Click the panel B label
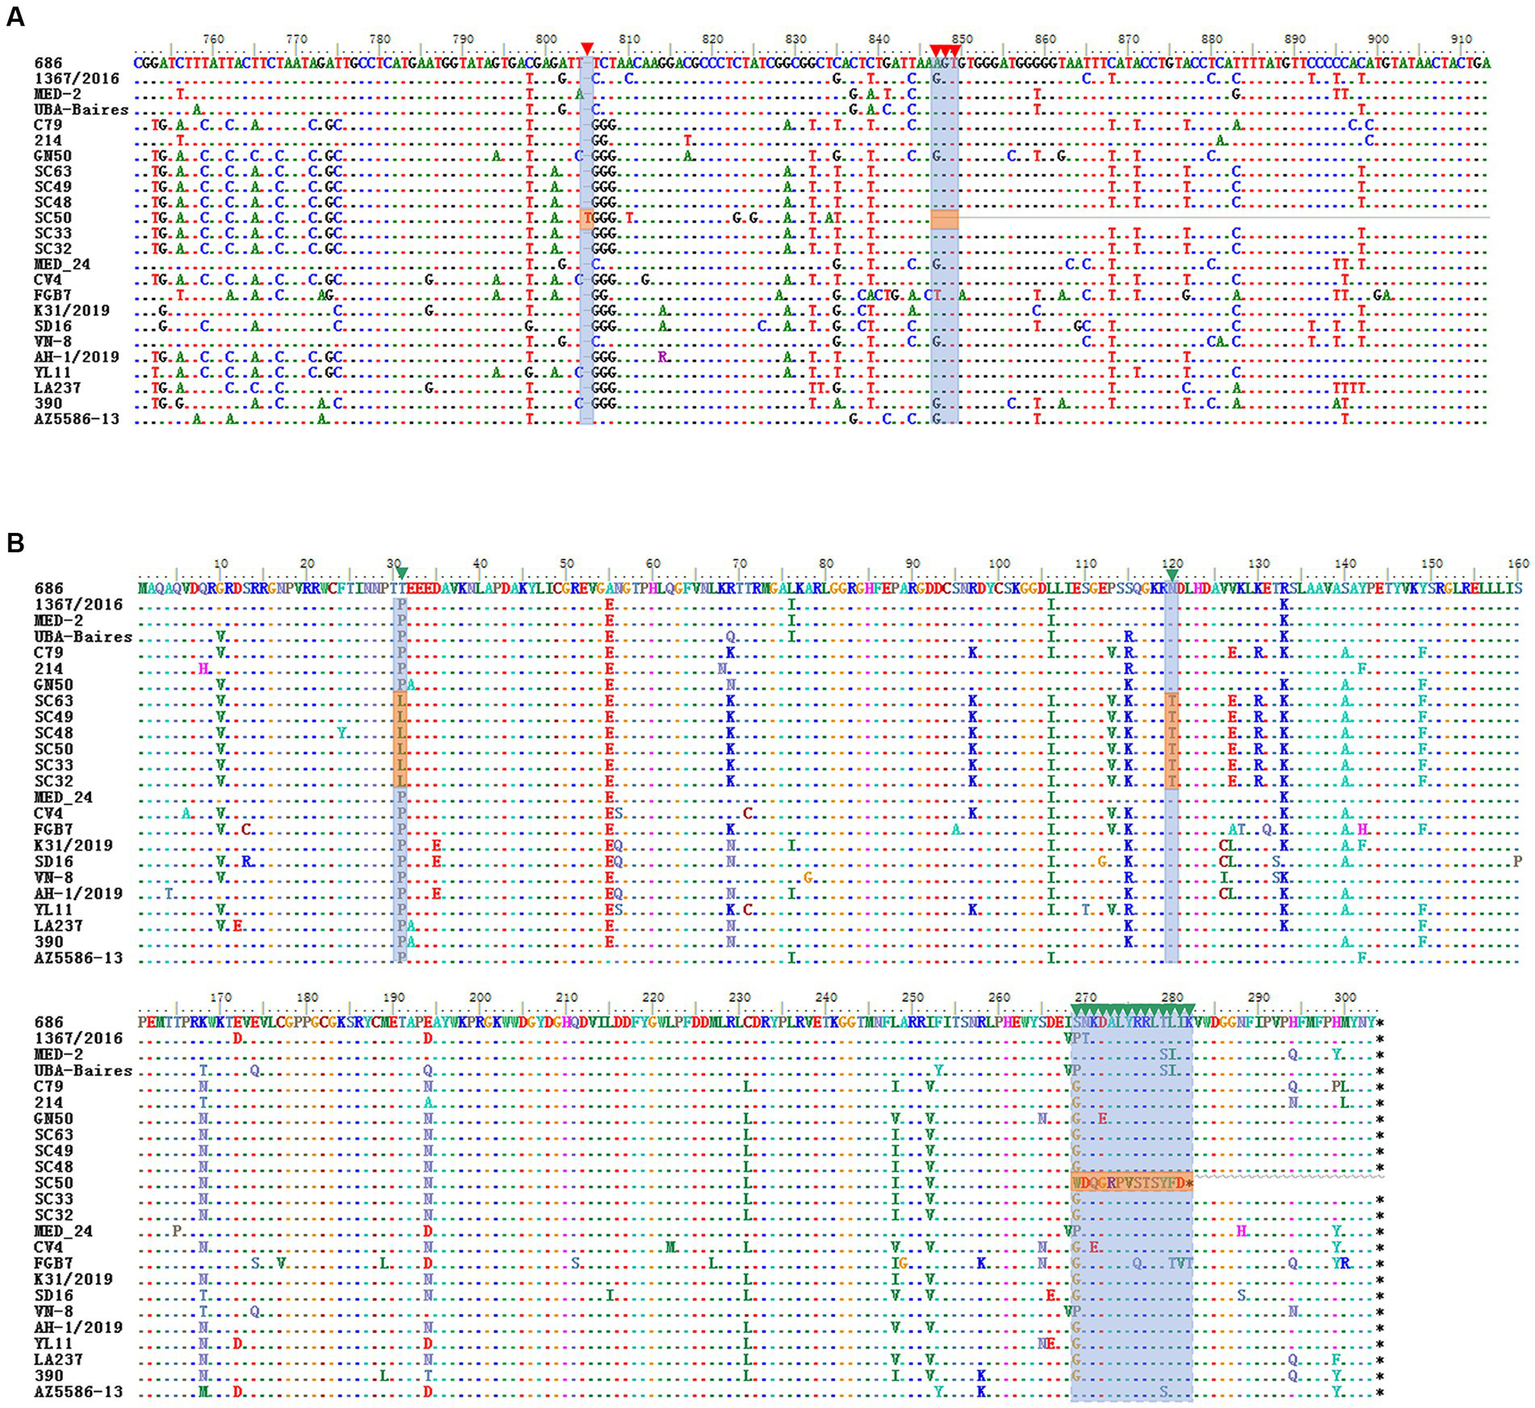 [15, 542]
